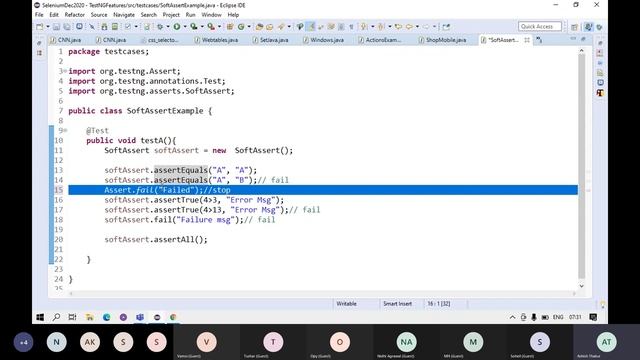Show the hidden editor tabs list

pyautogui.click(x=539, y=40)
